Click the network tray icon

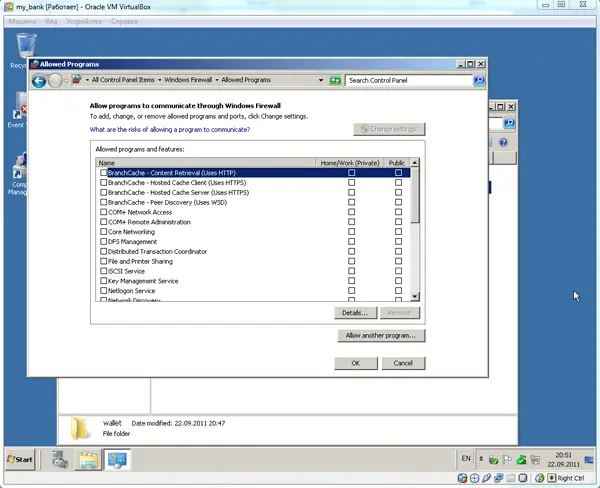pyautogui.click(x=535, y=459)
